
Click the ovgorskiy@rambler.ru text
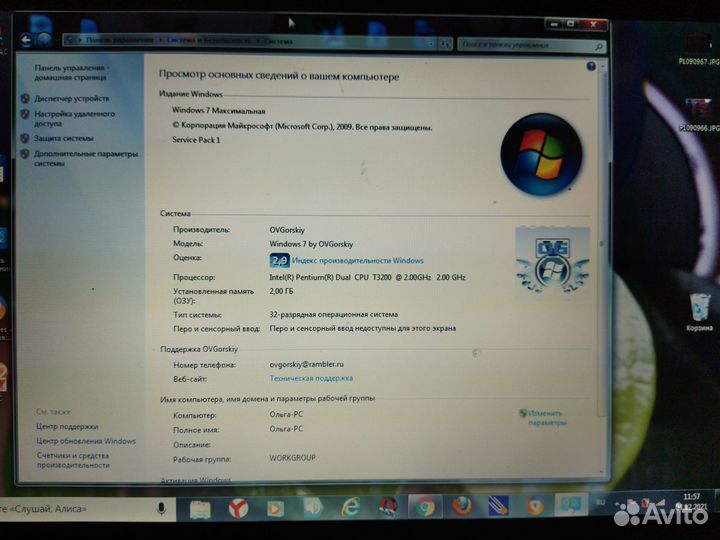[306, 364]
